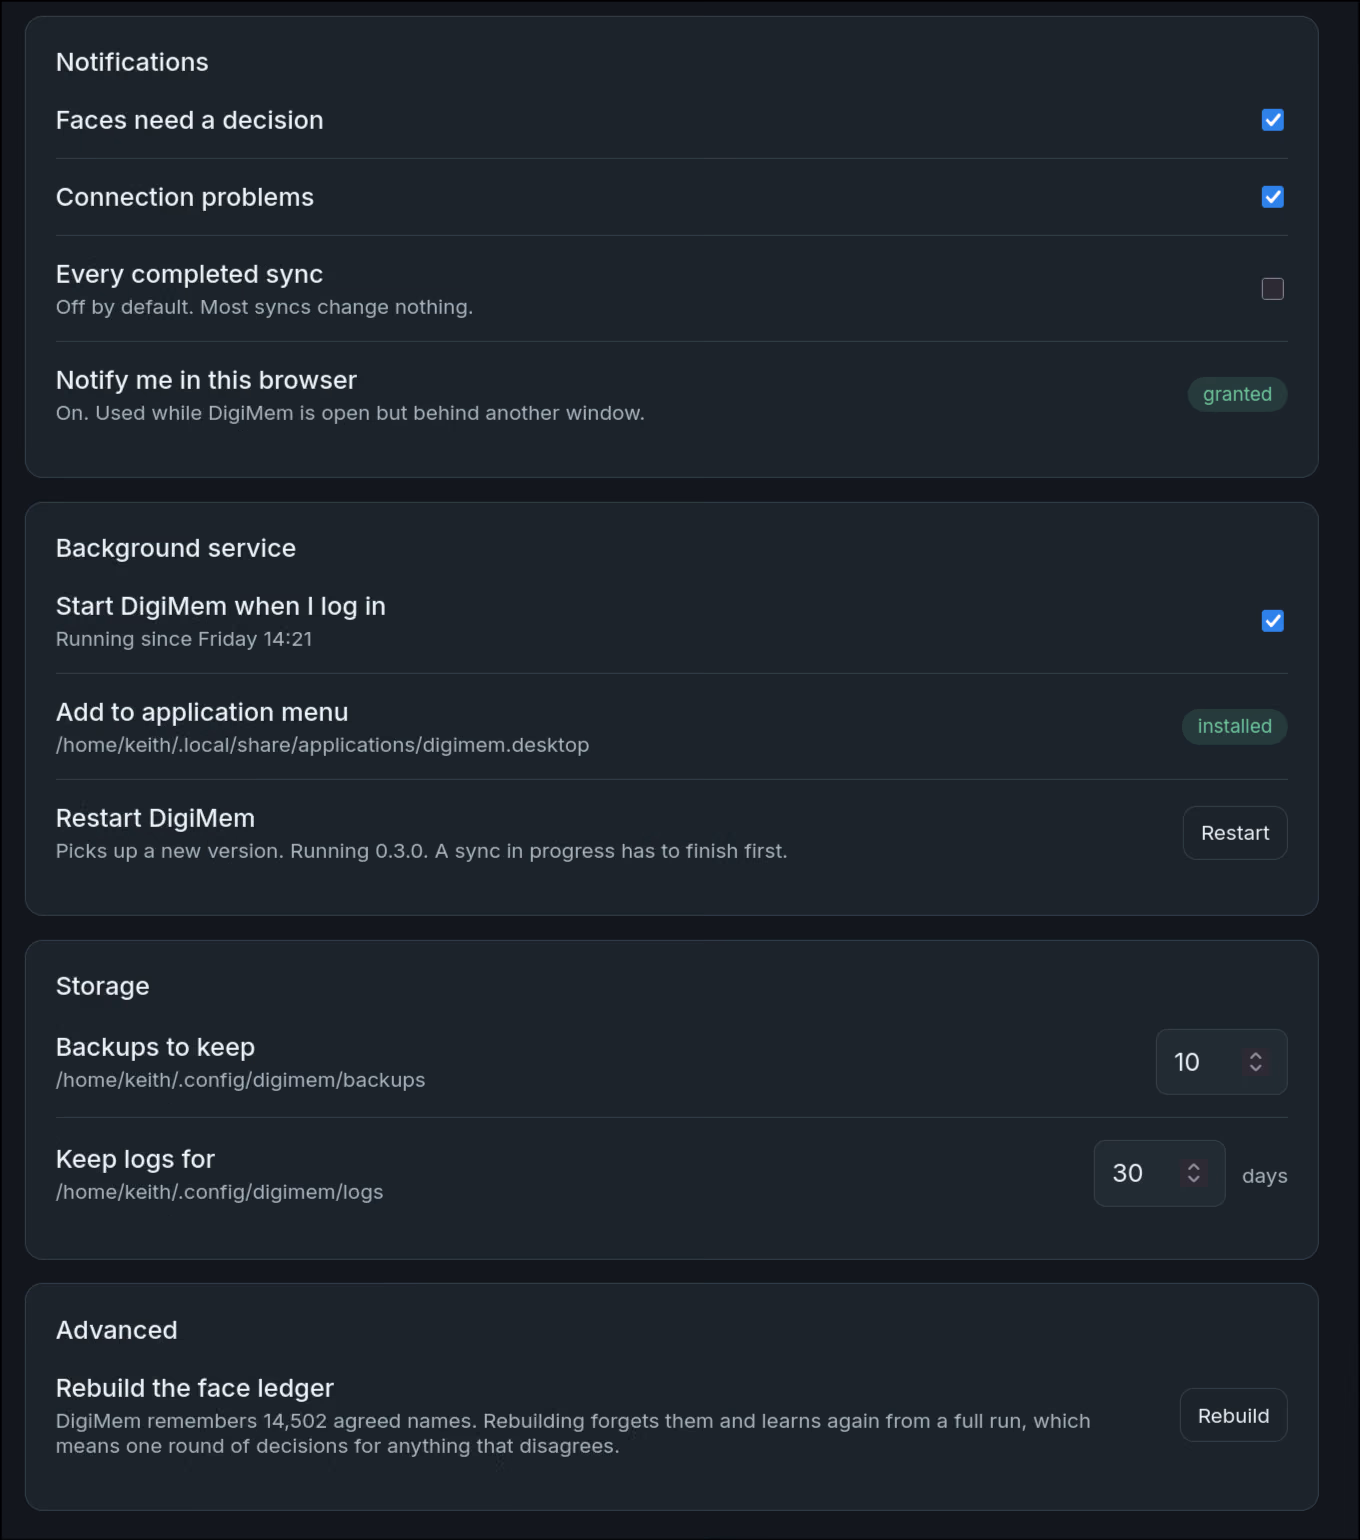Click the Off by default sync description
Screen dimensions: 1360x1540
[264, 307]
